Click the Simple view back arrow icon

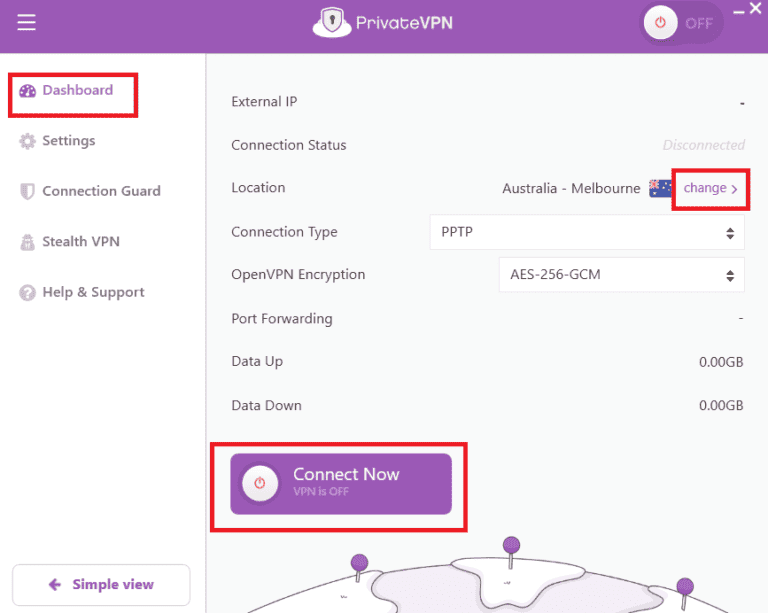(x=55, y=584)
